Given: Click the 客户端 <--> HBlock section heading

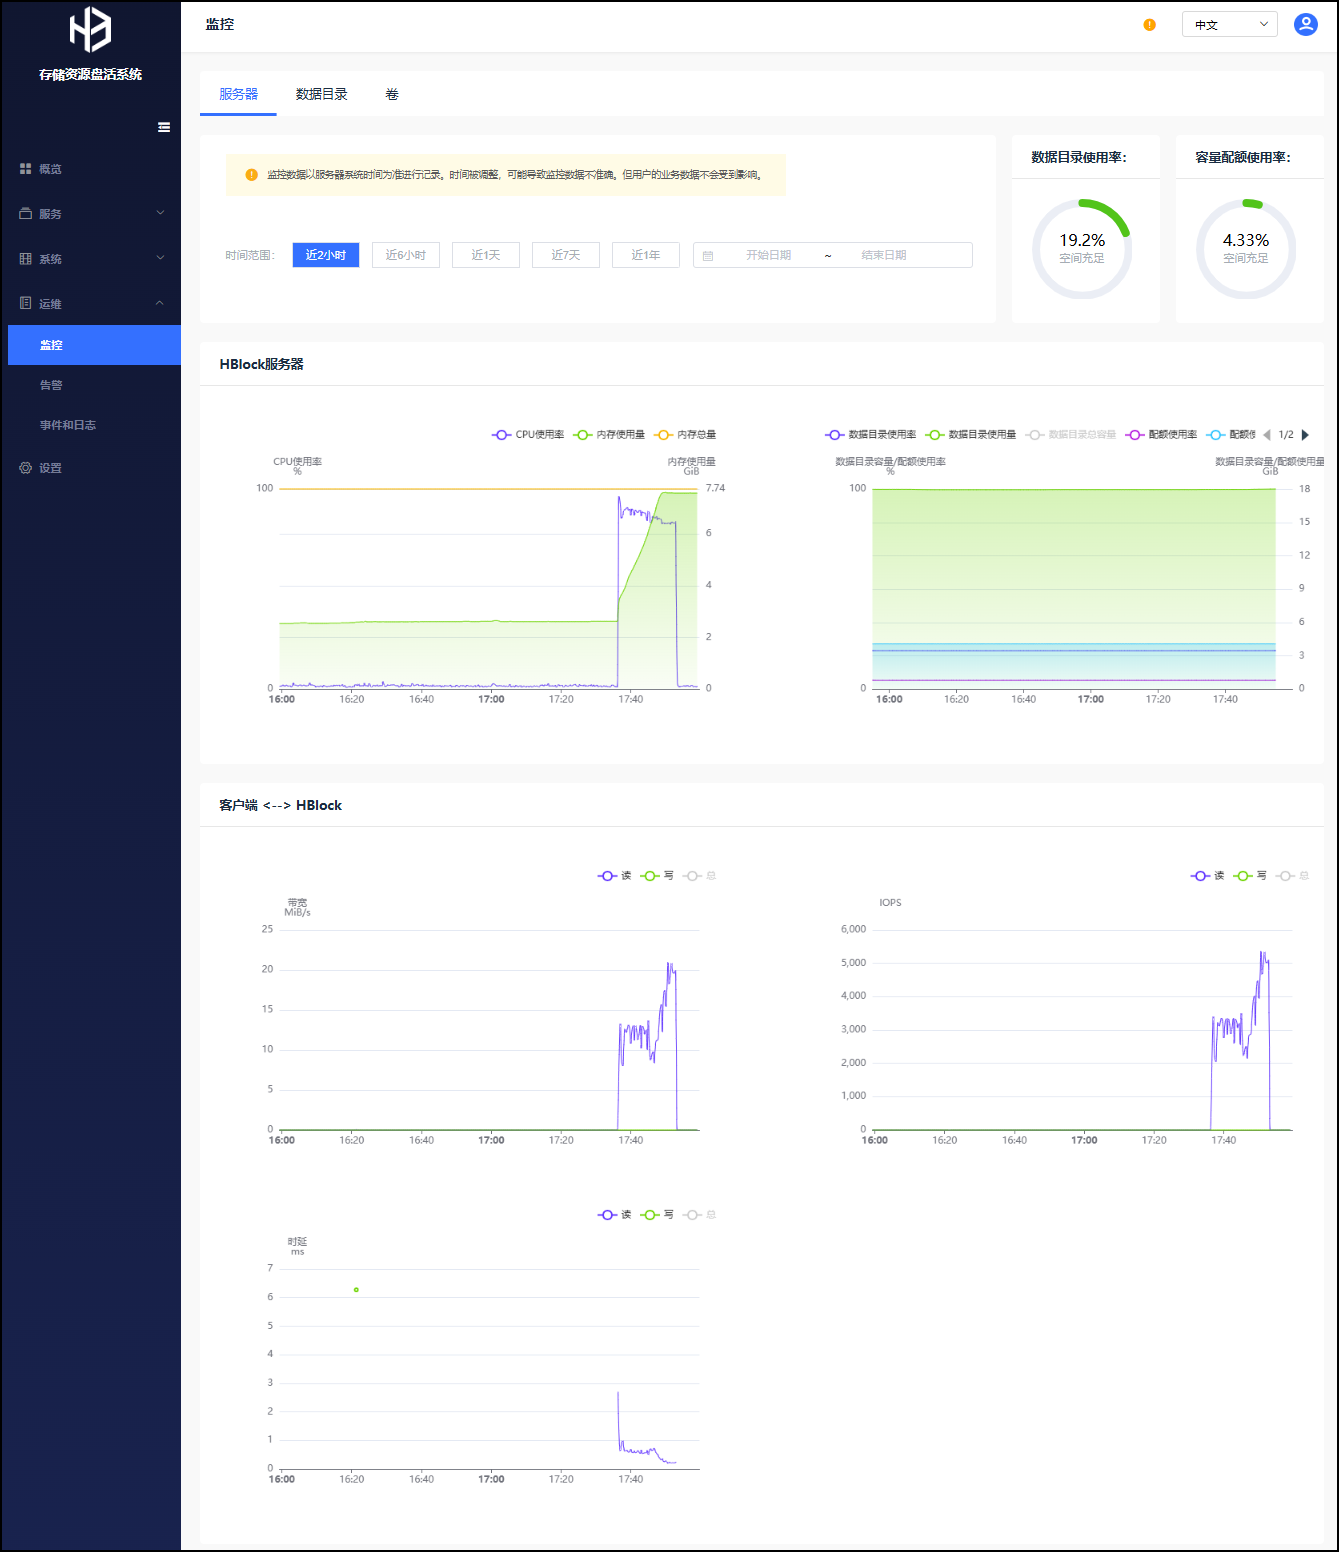Looking at the screenshot, I should point(280,805).
